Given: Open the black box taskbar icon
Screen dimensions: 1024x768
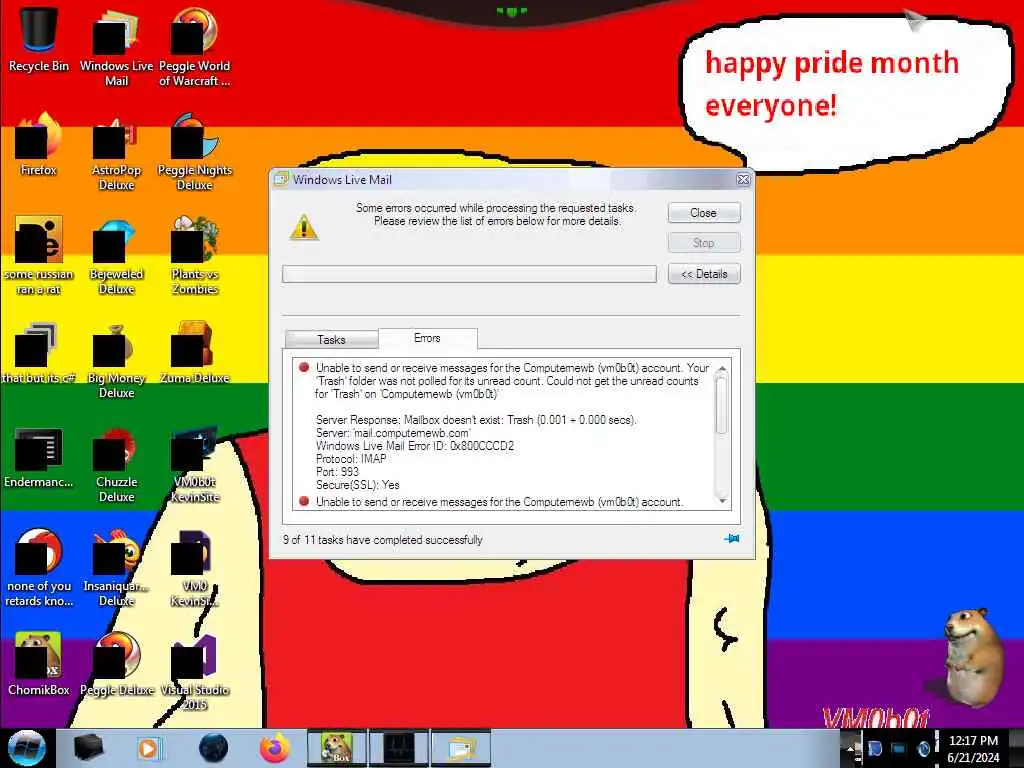Looking at the screenshot, I should pos(89,748).
